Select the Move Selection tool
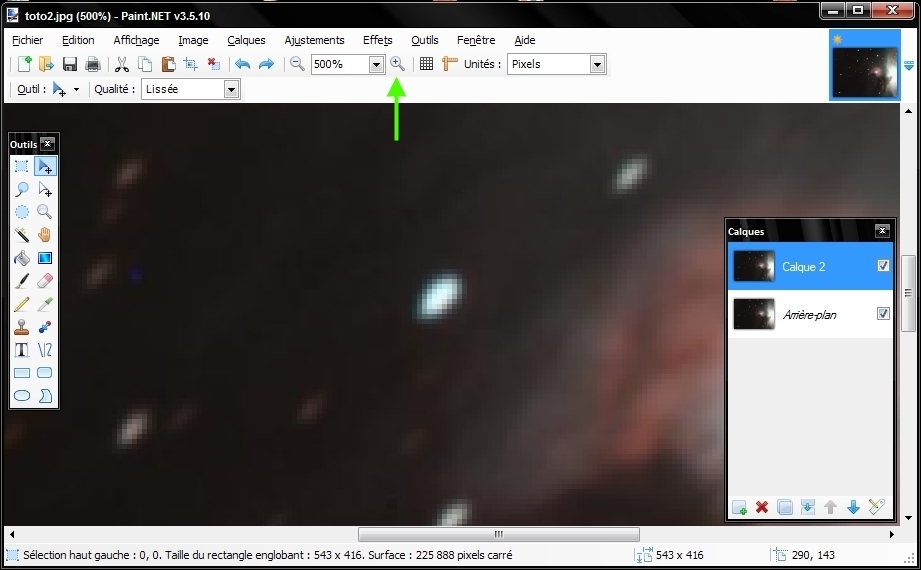Image resolution: width=921 pixels, height=570 pixels. click(45, 189)
